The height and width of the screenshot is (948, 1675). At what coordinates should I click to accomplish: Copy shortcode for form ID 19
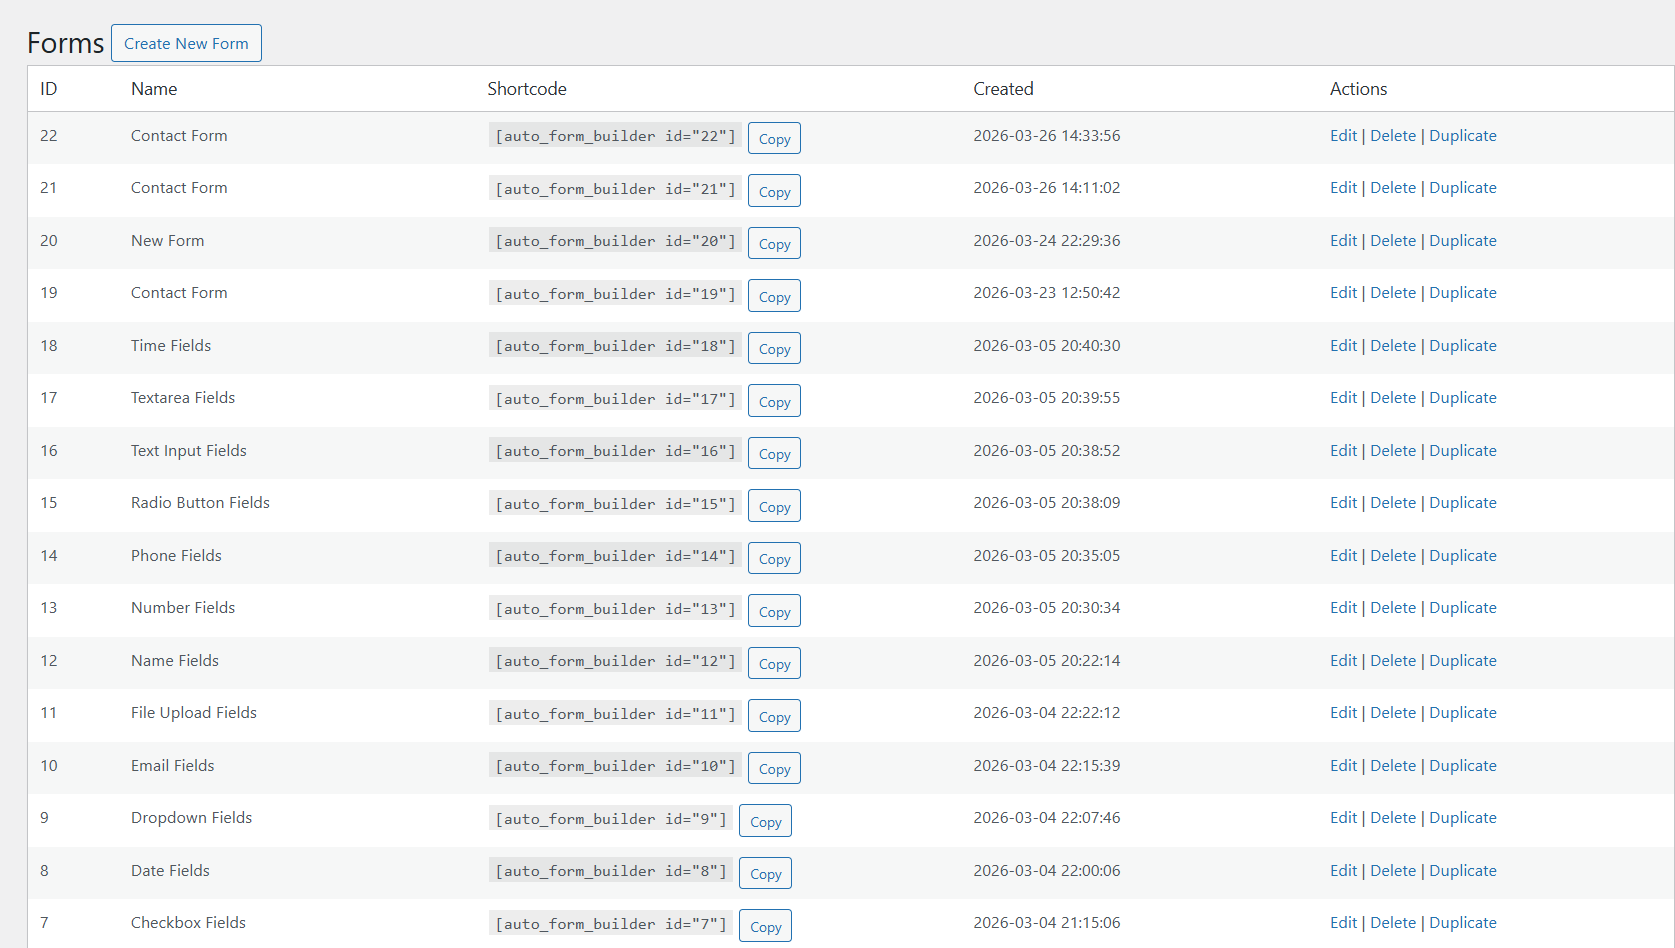[774, 296]
